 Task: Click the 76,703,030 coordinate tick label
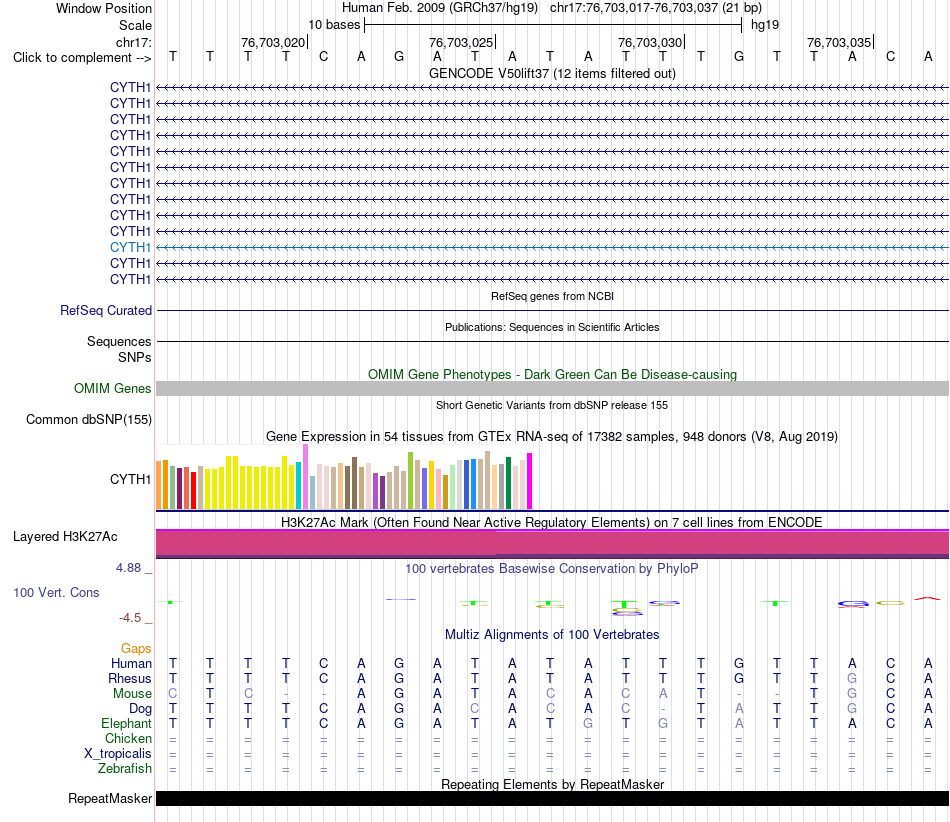tap(650, 42)
